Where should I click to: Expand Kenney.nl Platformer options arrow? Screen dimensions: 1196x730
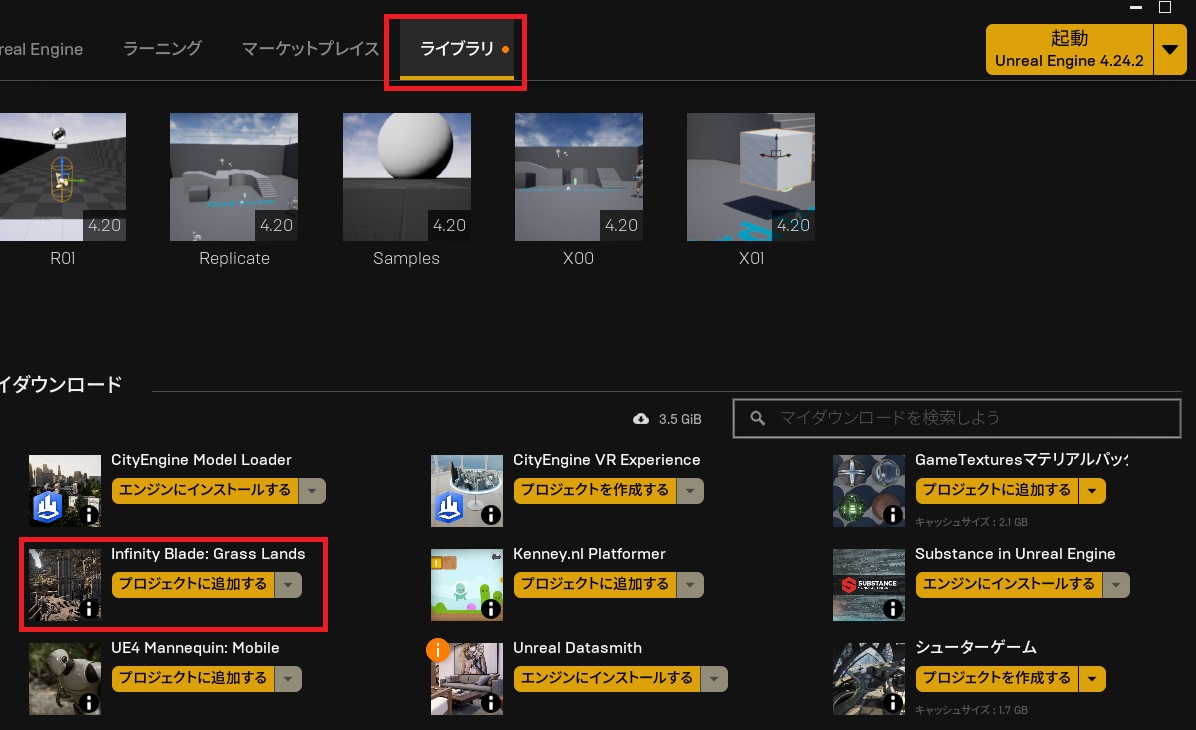pos(690,584)
